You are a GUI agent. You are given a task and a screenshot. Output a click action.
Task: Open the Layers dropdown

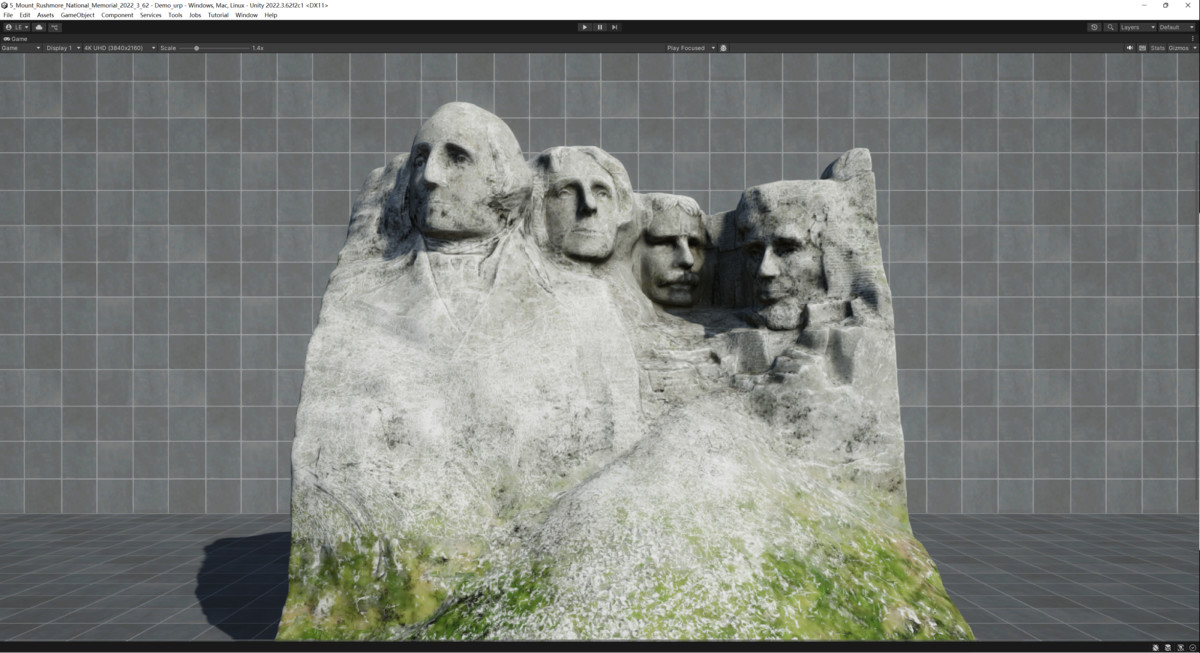(1138, 27)
